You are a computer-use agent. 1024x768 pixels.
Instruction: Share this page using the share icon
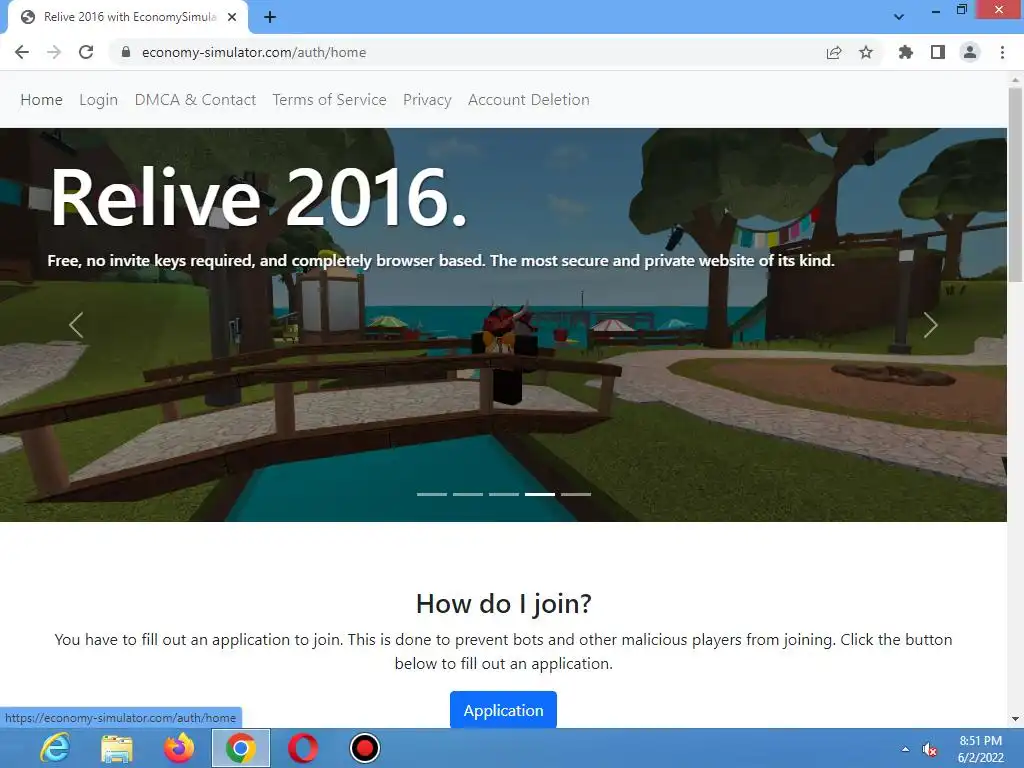834,52
